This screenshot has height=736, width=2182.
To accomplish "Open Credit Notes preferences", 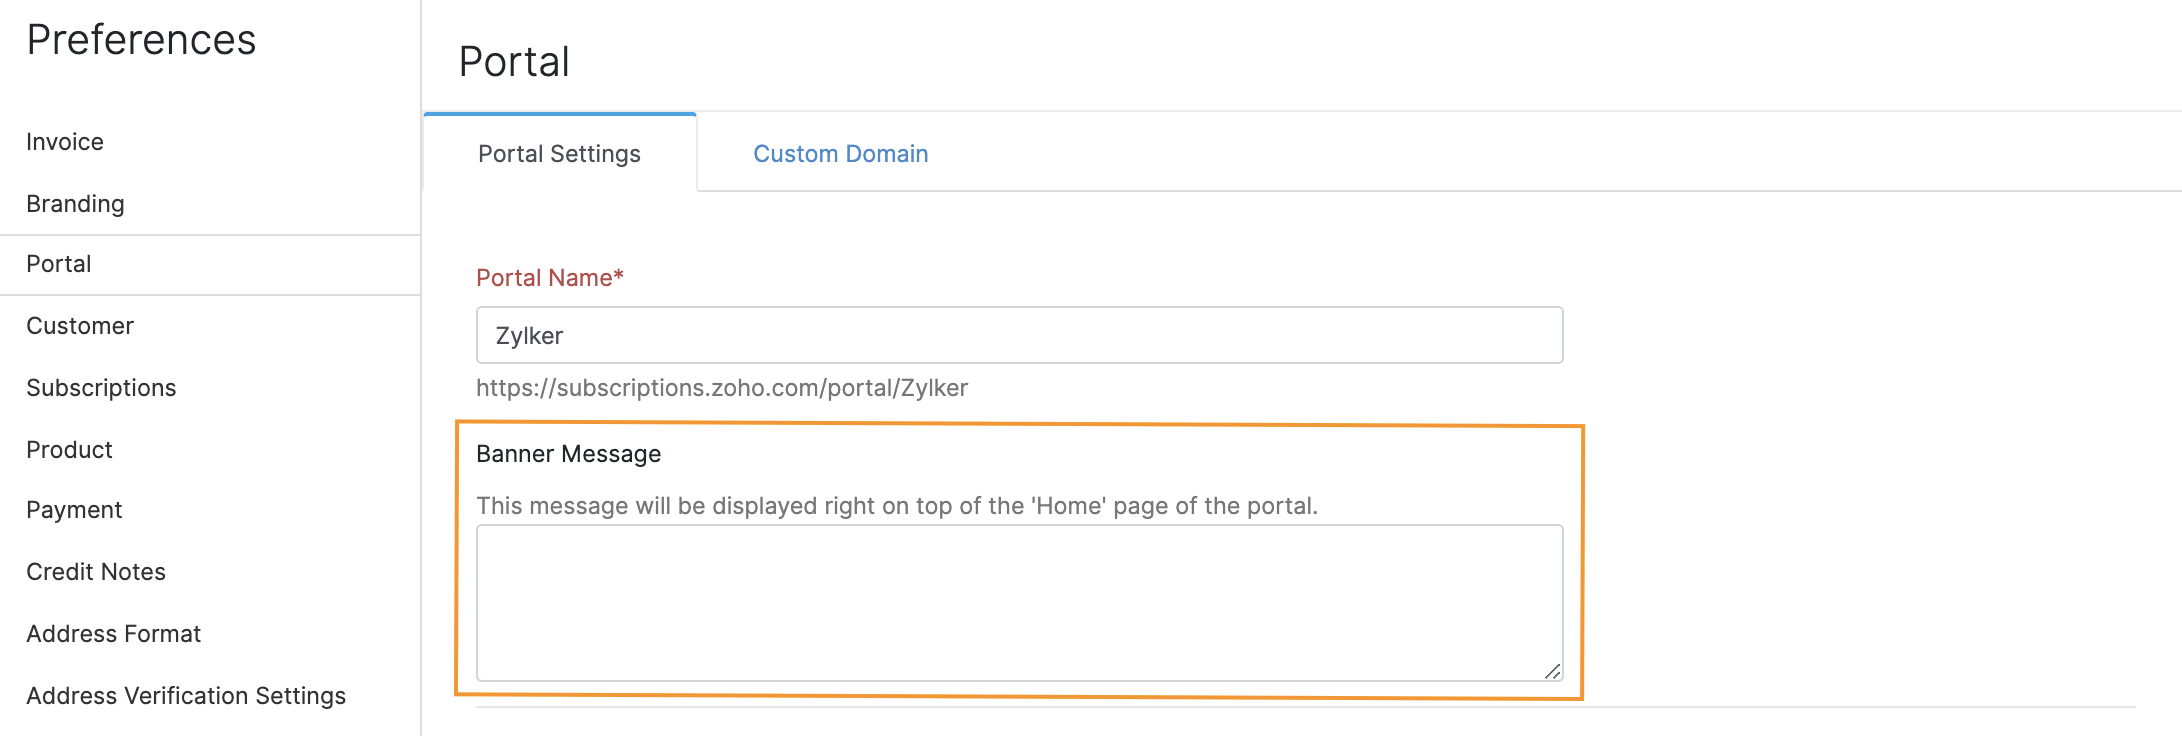I will click(x=95, y=571).
